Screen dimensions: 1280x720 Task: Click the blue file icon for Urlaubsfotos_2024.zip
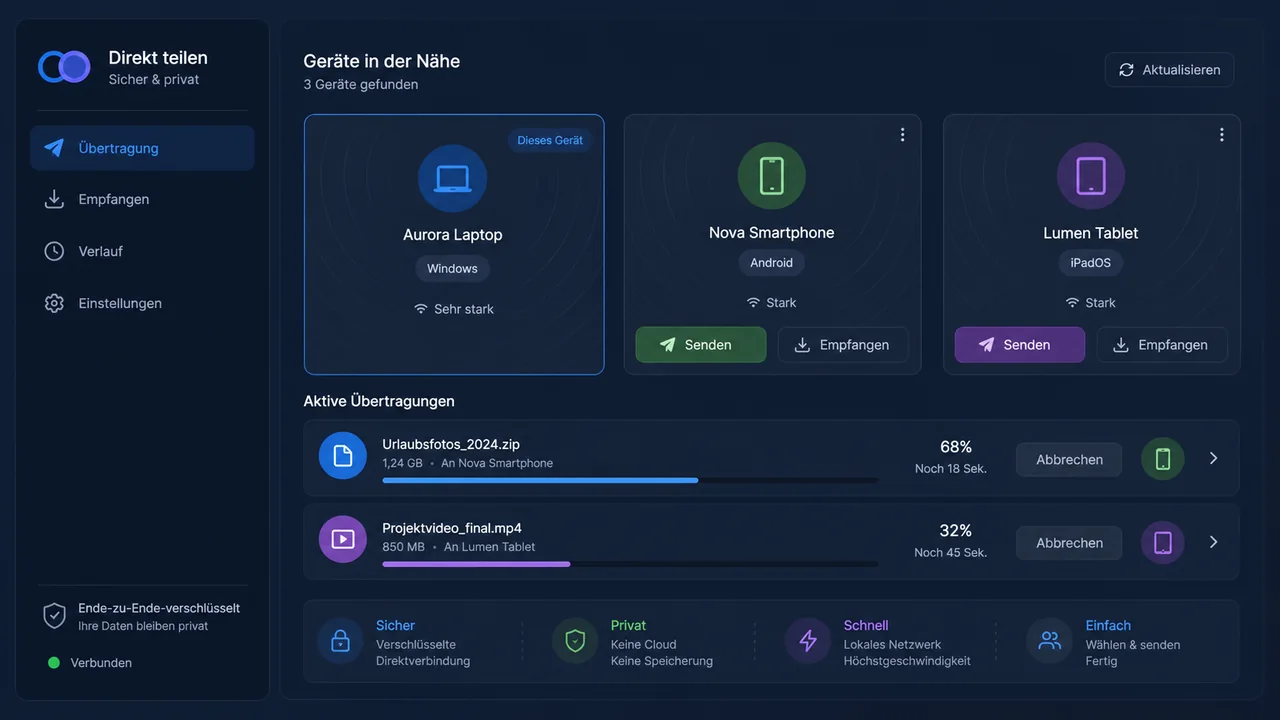343,456
